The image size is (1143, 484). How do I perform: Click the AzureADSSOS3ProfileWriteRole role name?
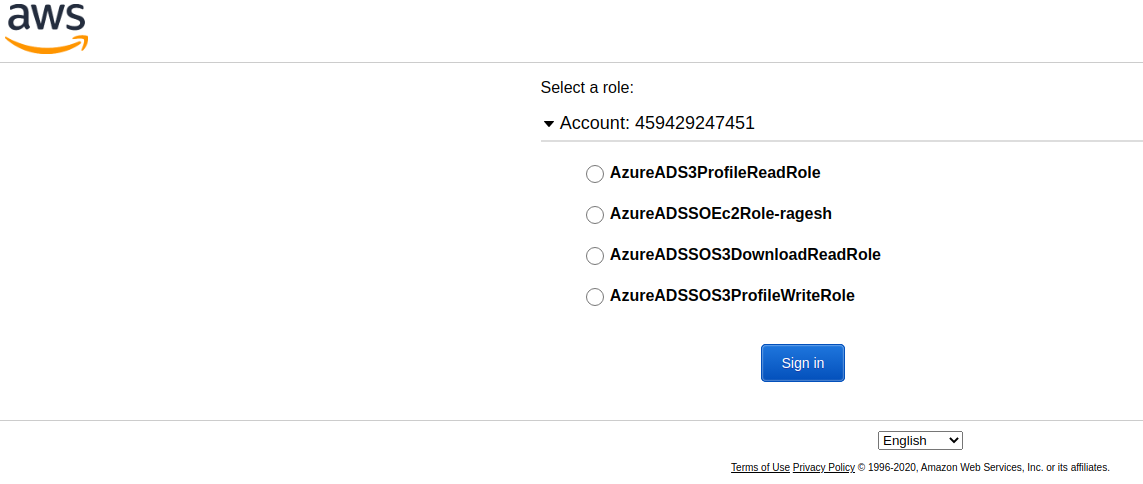pos(732,295)
